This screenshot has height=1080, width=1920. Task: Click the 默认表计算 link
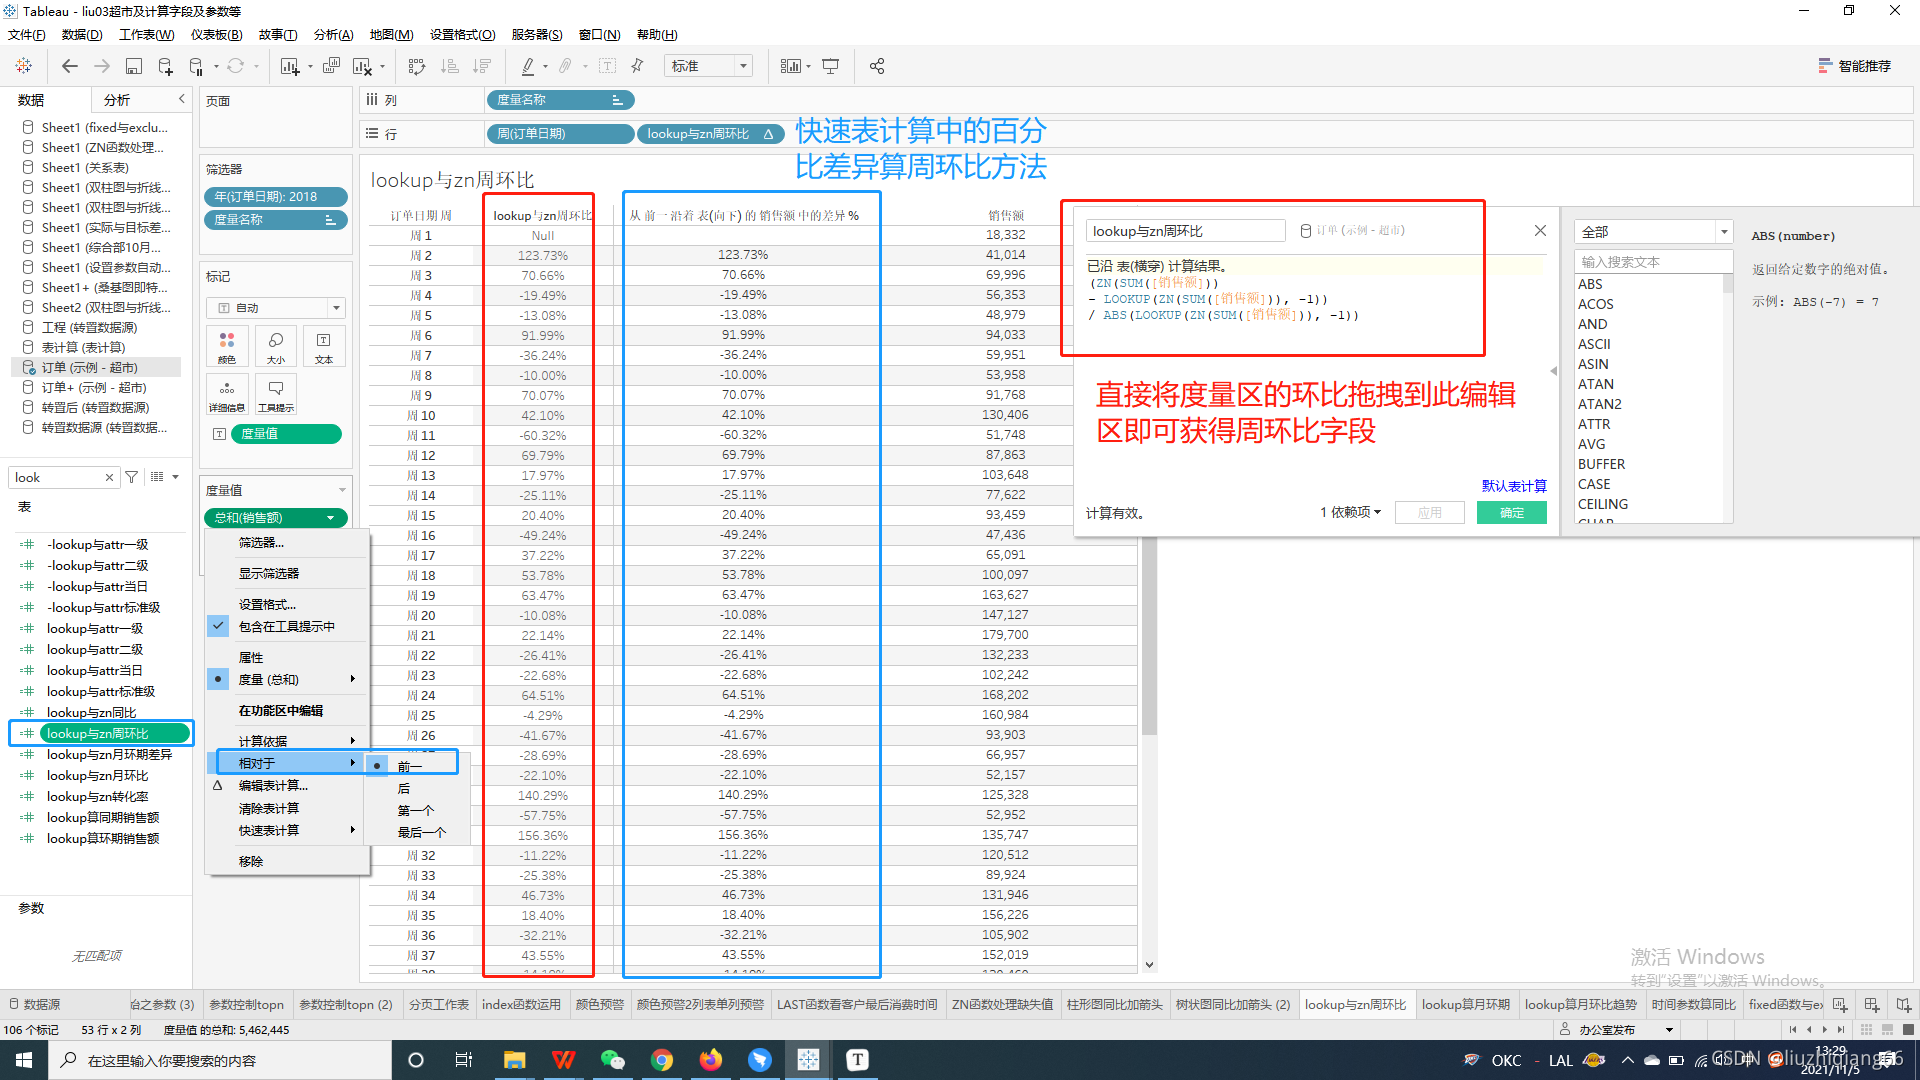pyautogui.click(x=1513, y=486)
